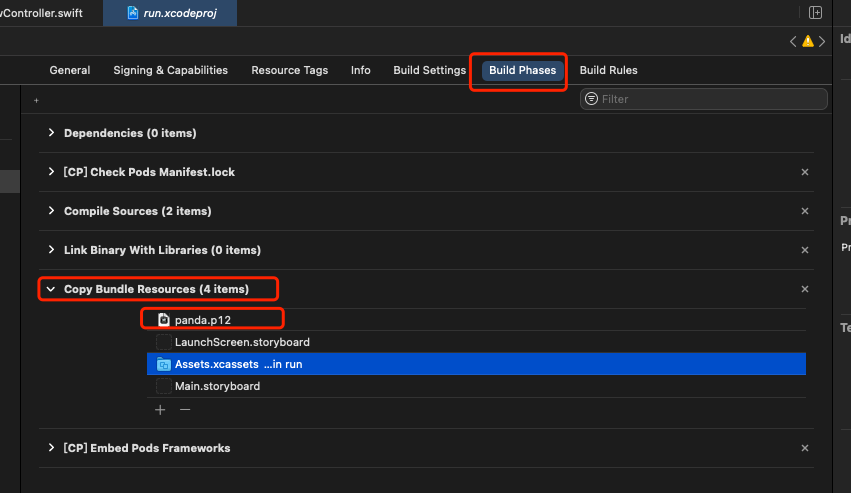Click plus button below Main.storyboard
851x493 pixels.
pyautogui.click(x=160, y=409)
